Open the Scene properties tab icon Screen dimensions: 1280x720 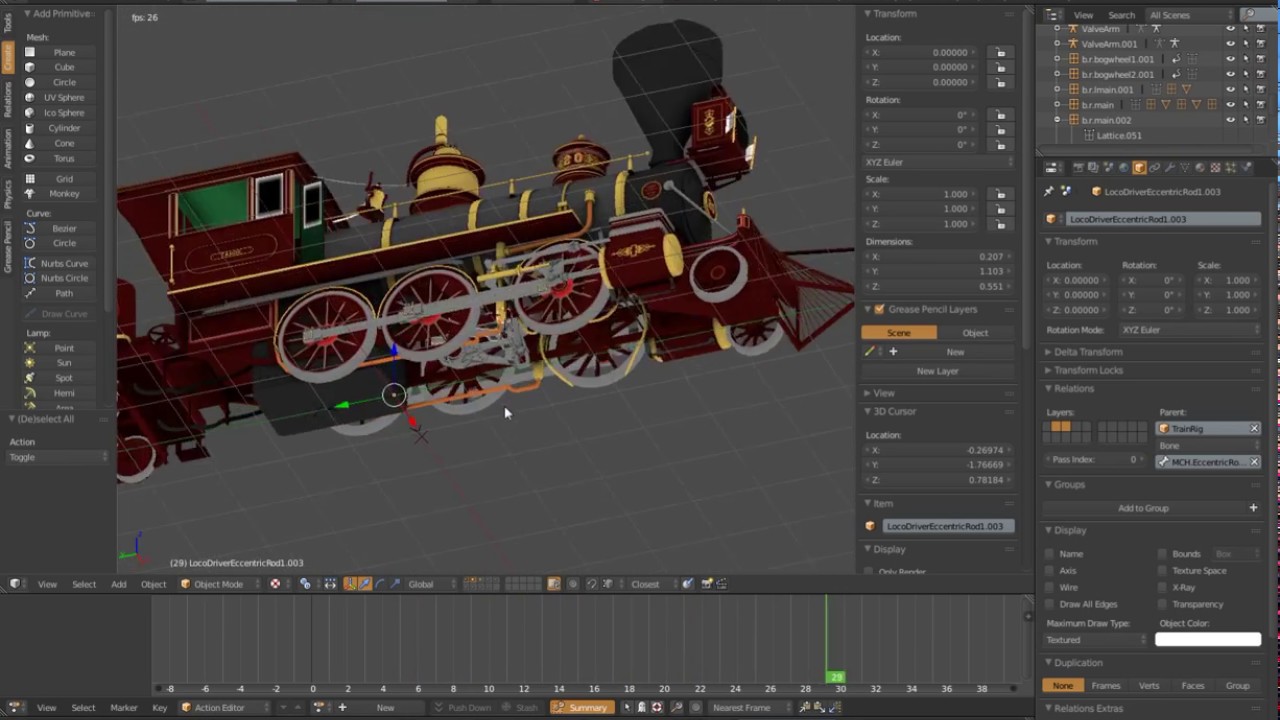[x=1108, y=168]
